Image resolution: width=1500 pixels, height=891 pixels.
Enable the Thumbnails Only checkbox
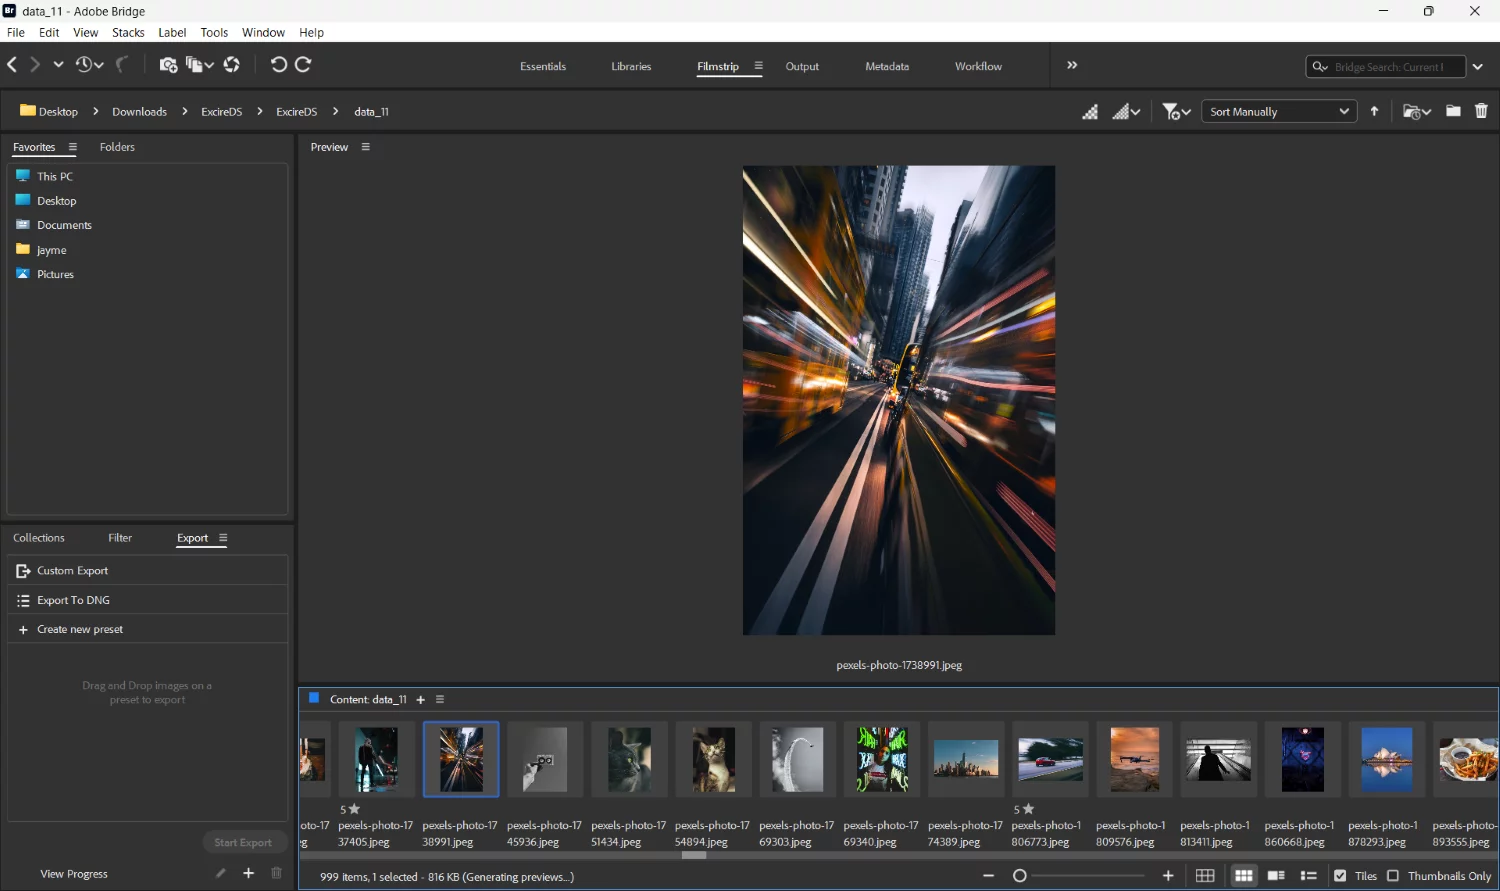1394,876
